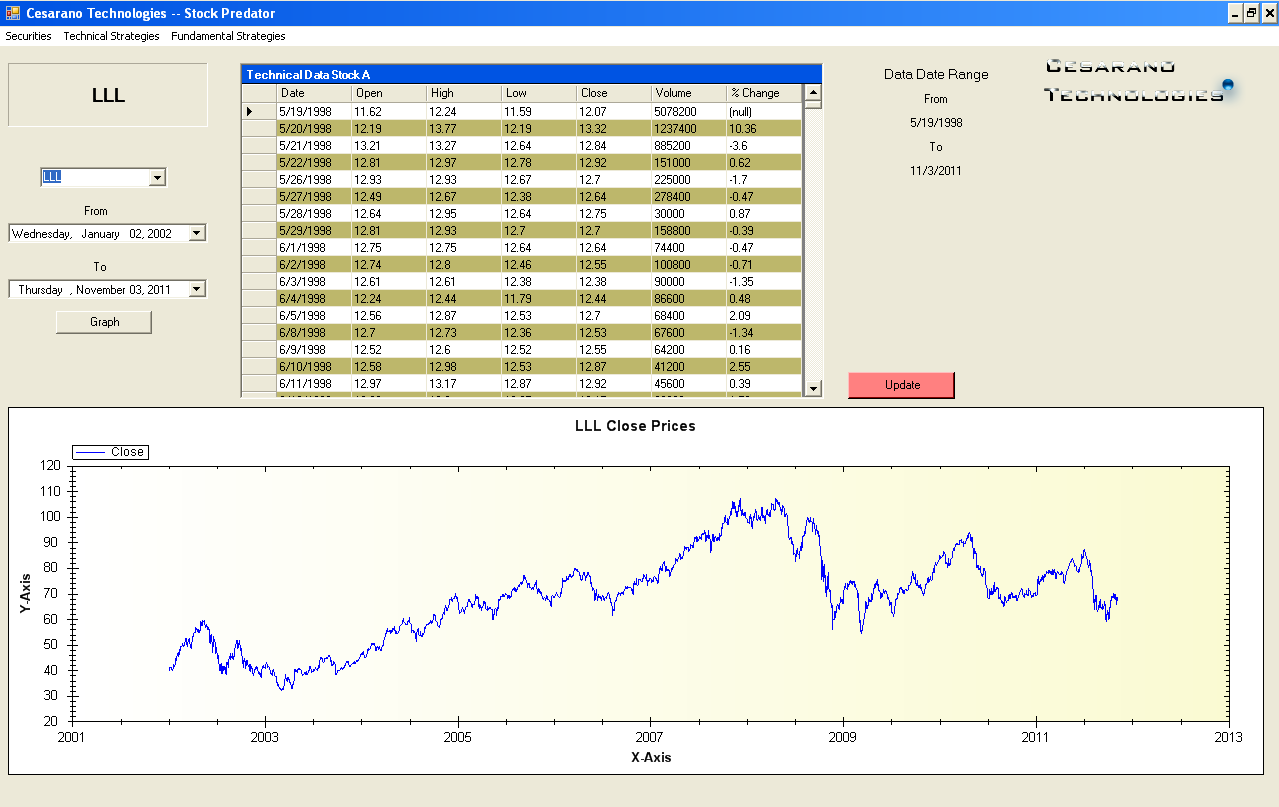This screenshot has height=807, width=1279.
Task: Click the volume cell 1237400
Action: coord(689,128)
